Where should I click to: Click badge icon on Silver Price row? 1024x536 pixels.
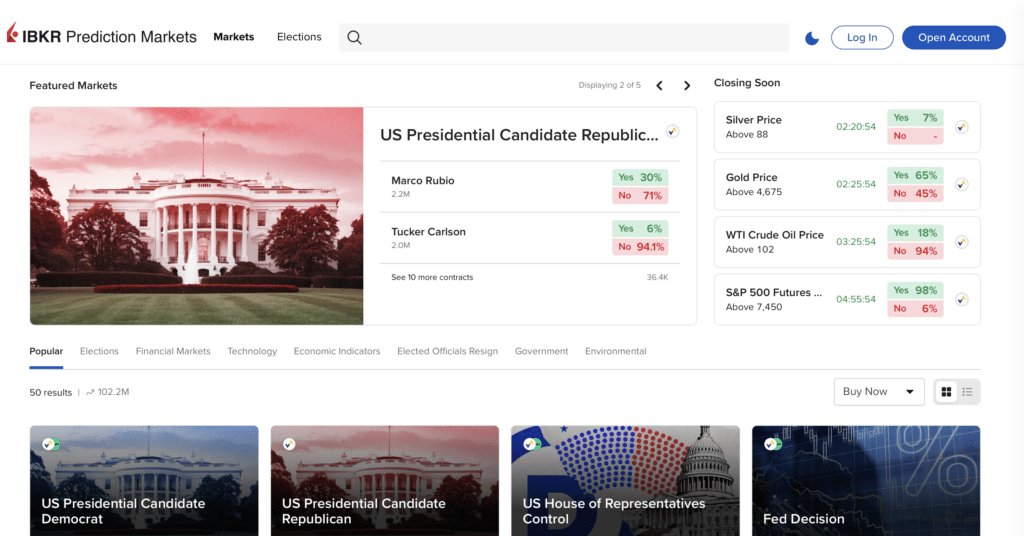961,127
